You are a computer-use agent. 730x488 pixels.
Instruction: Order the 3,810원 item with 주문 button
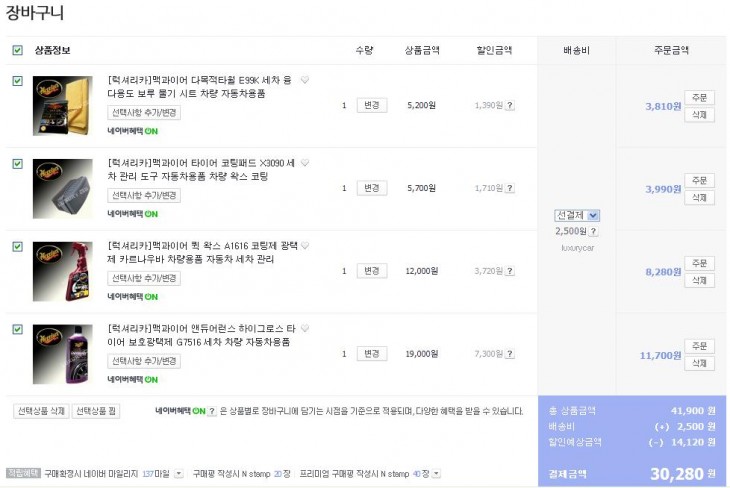click(x=699, y=98)
